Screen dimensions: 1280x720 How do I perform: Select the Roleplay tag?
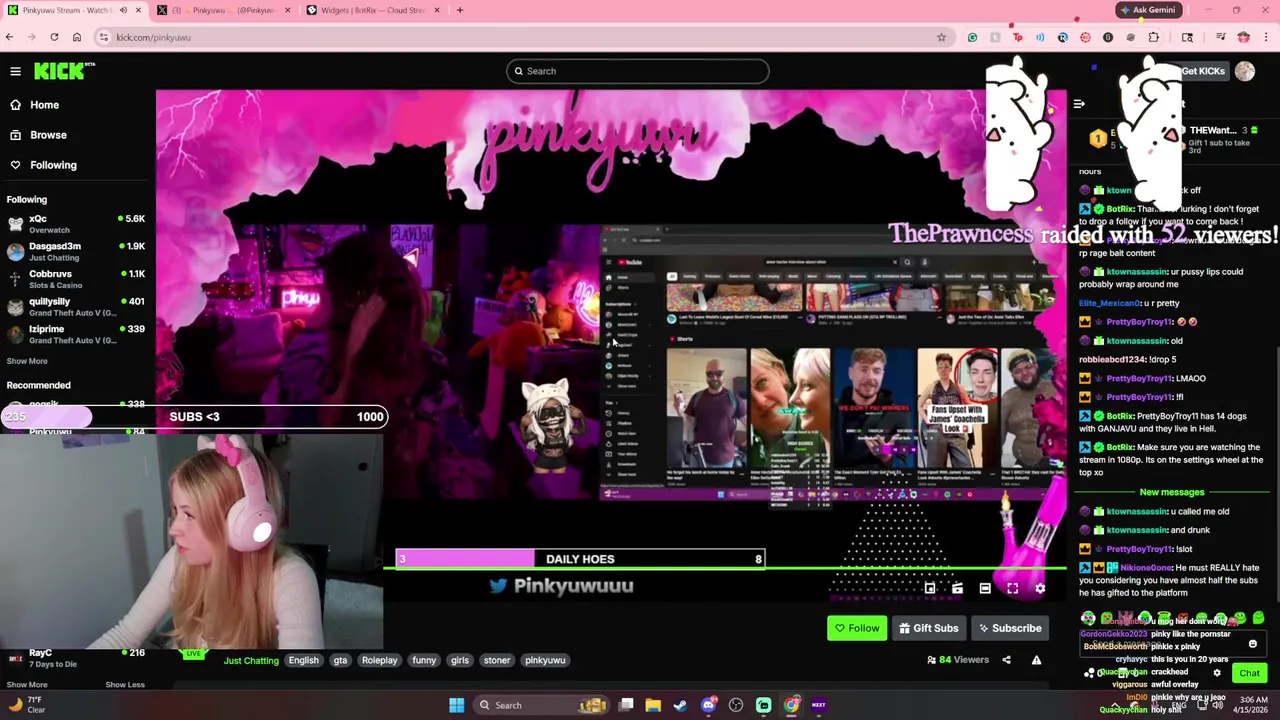(x=379, y=660)
